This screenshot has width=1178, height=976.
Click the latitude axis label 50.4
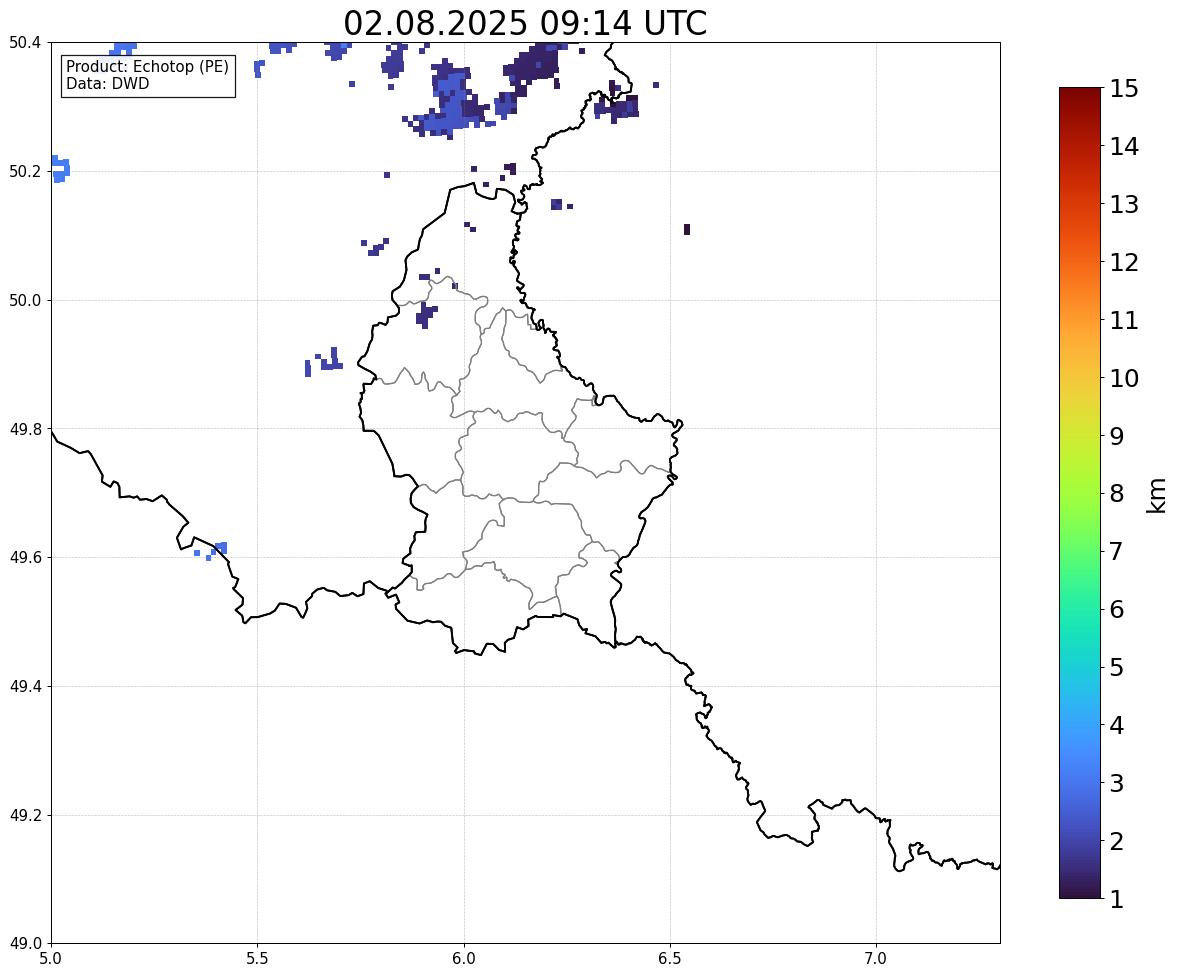click(25, 43)
